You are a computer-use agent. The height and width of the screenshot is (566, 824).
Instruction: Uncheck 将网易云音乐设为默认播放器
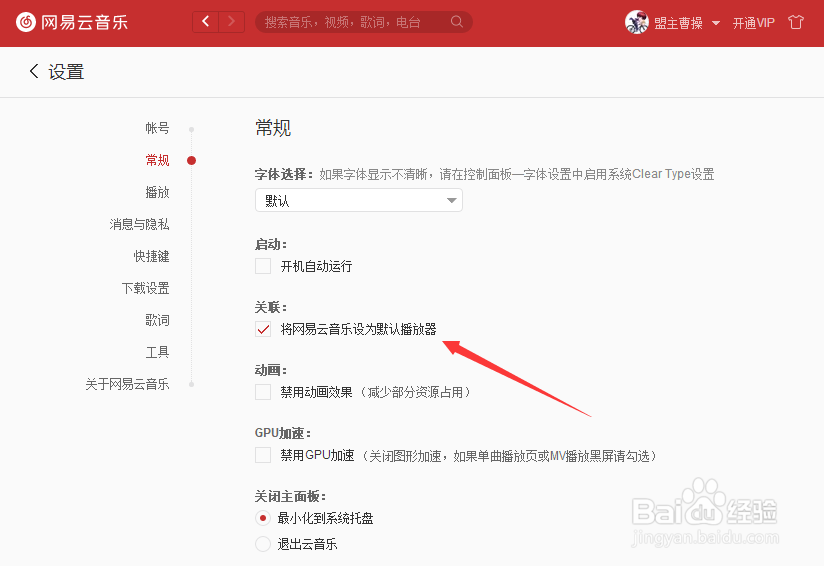coord(263,329)
